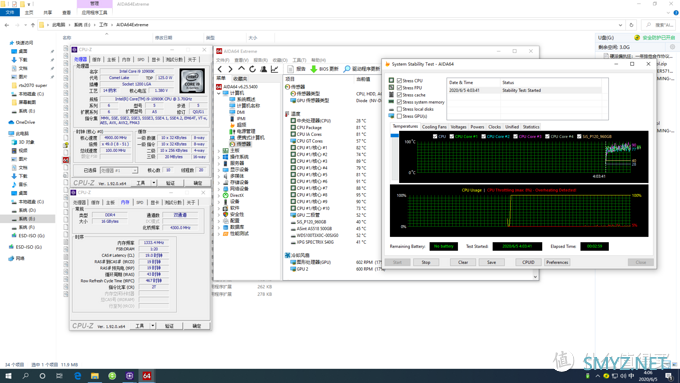680x383 pixels.
Task: Toggle CPU Core #1 graph legend checkbox
Action: click(x=452, y=136)
